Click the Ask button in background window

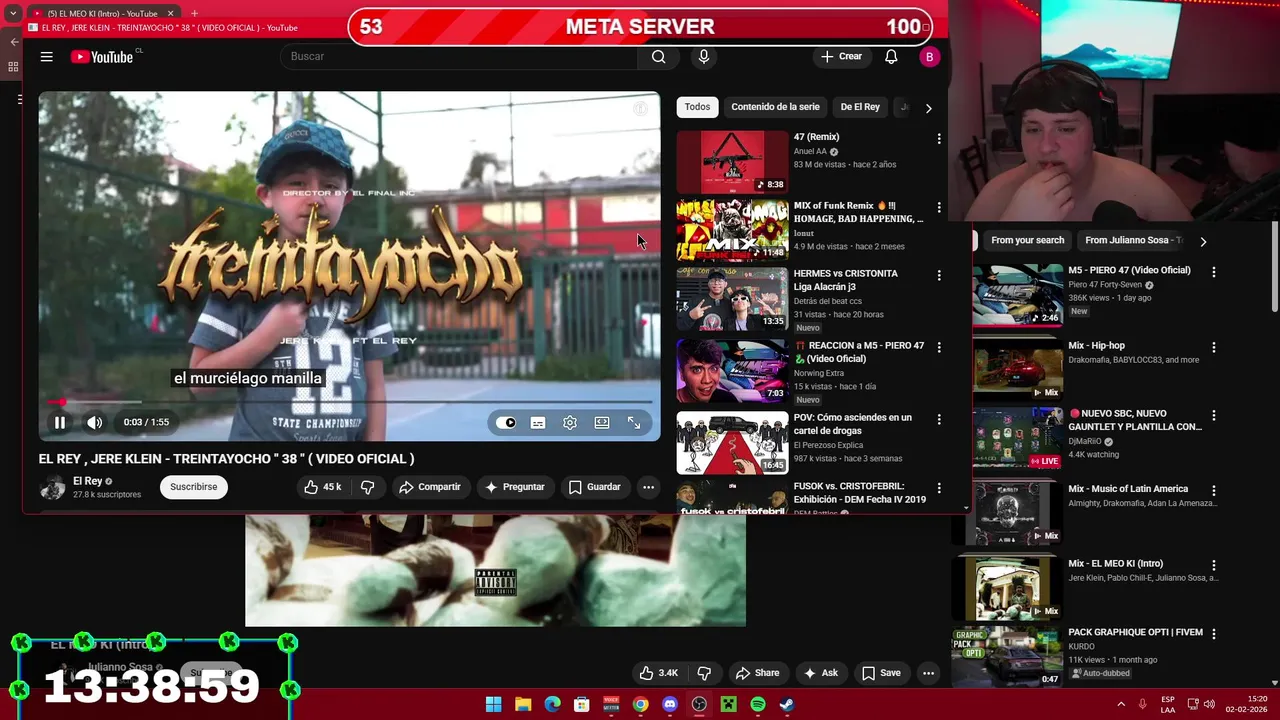point(820,673)
